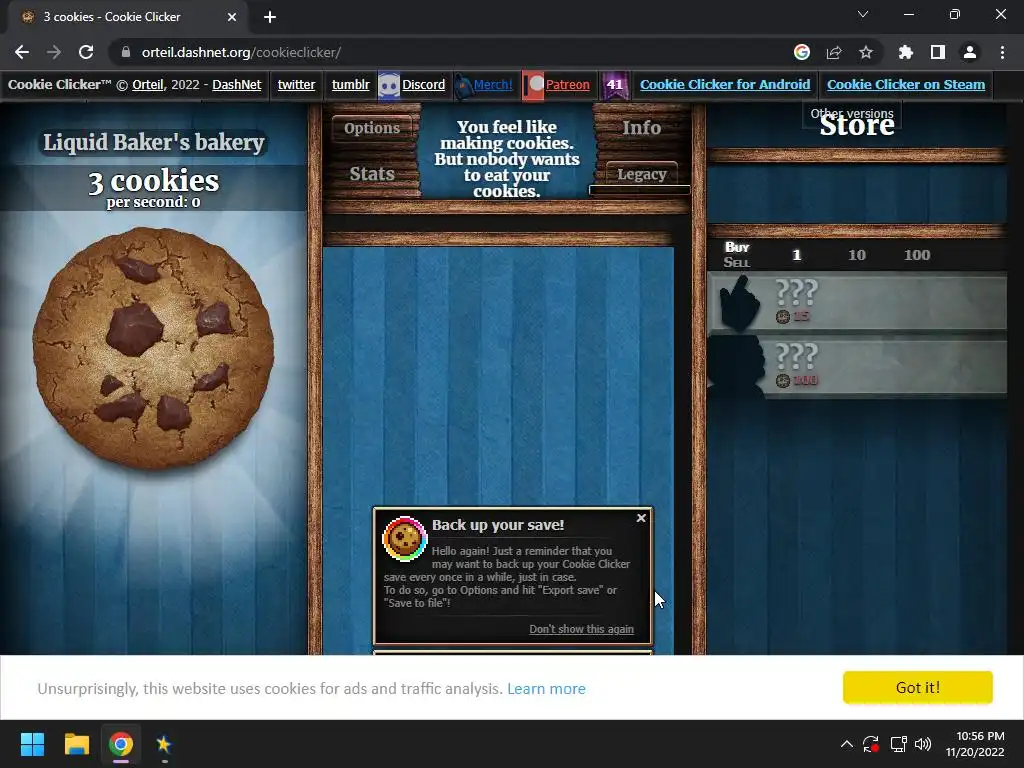Click the Got it! cookie consent button
Image resolution: width=1024 pixels, height=768 pixels.
pyautogui.click(x=918, y=687)
